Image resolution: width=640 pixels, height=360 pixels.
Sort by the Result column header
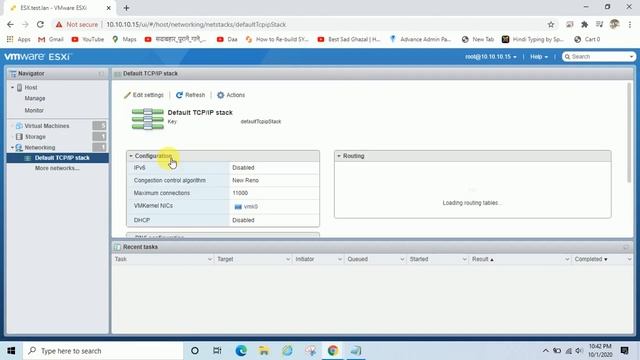(x=482, y=260)
